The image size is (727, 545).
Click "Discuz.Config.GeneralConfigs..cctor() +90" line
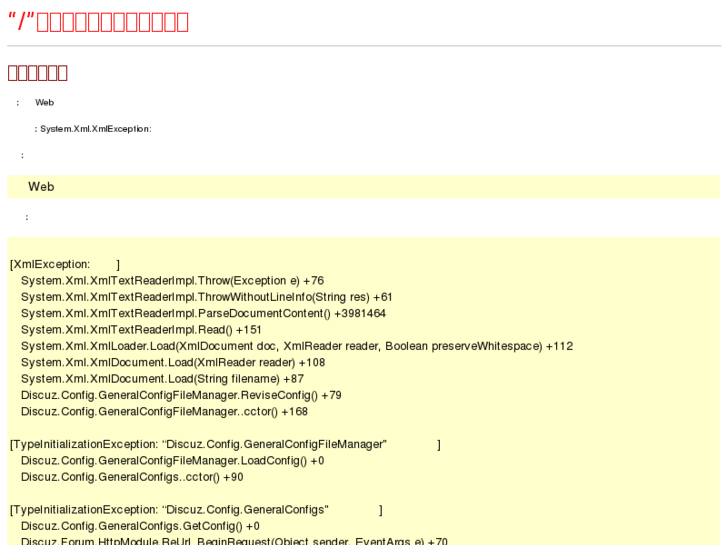(x=132, y=477)
